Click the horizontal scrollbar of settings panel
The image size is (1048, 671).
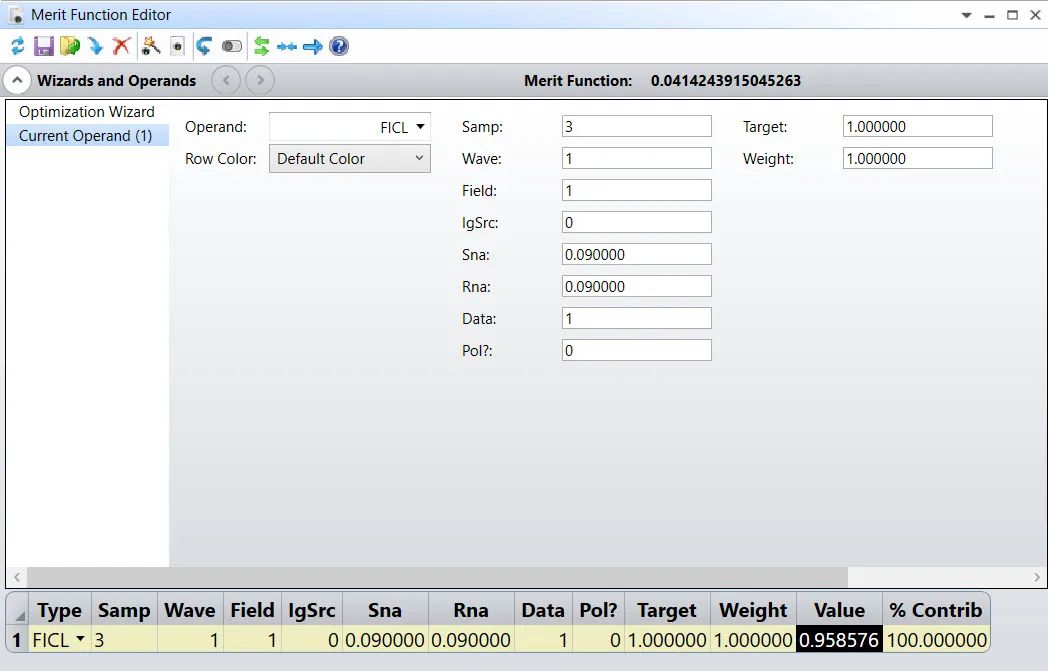click(438, 577)
